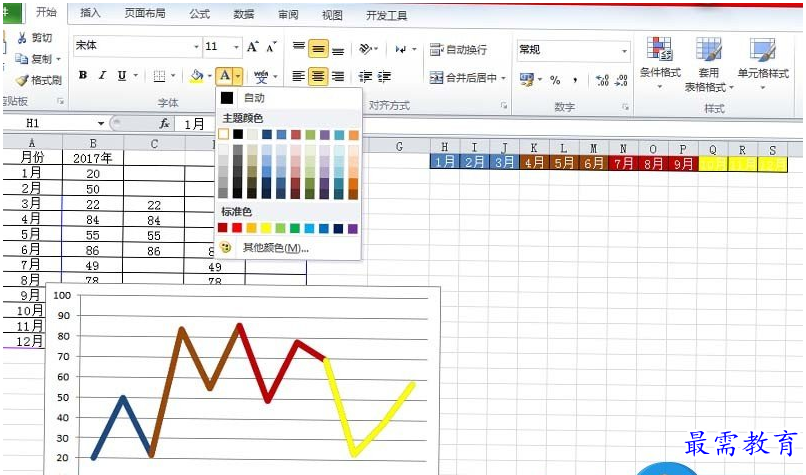Open the font size dropdown (11)
The width and height of the screenshot is (806, 475).
tap(236, 47)
